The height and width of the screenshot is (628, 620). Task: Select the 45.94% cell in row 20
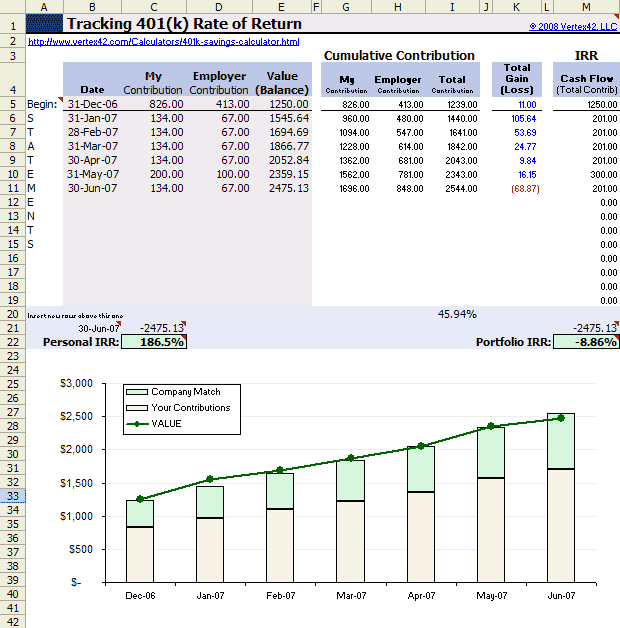[452, 314]
